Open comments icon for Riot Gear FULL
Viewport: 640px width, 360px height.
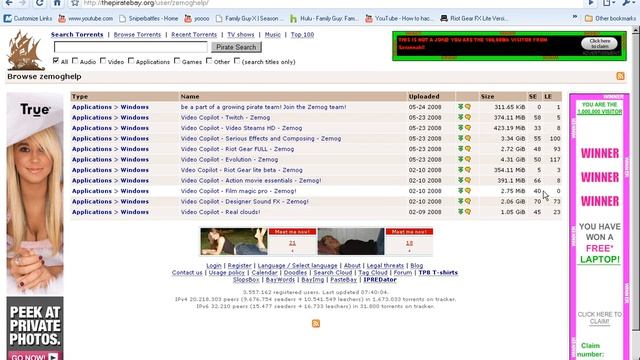[468, 149]
